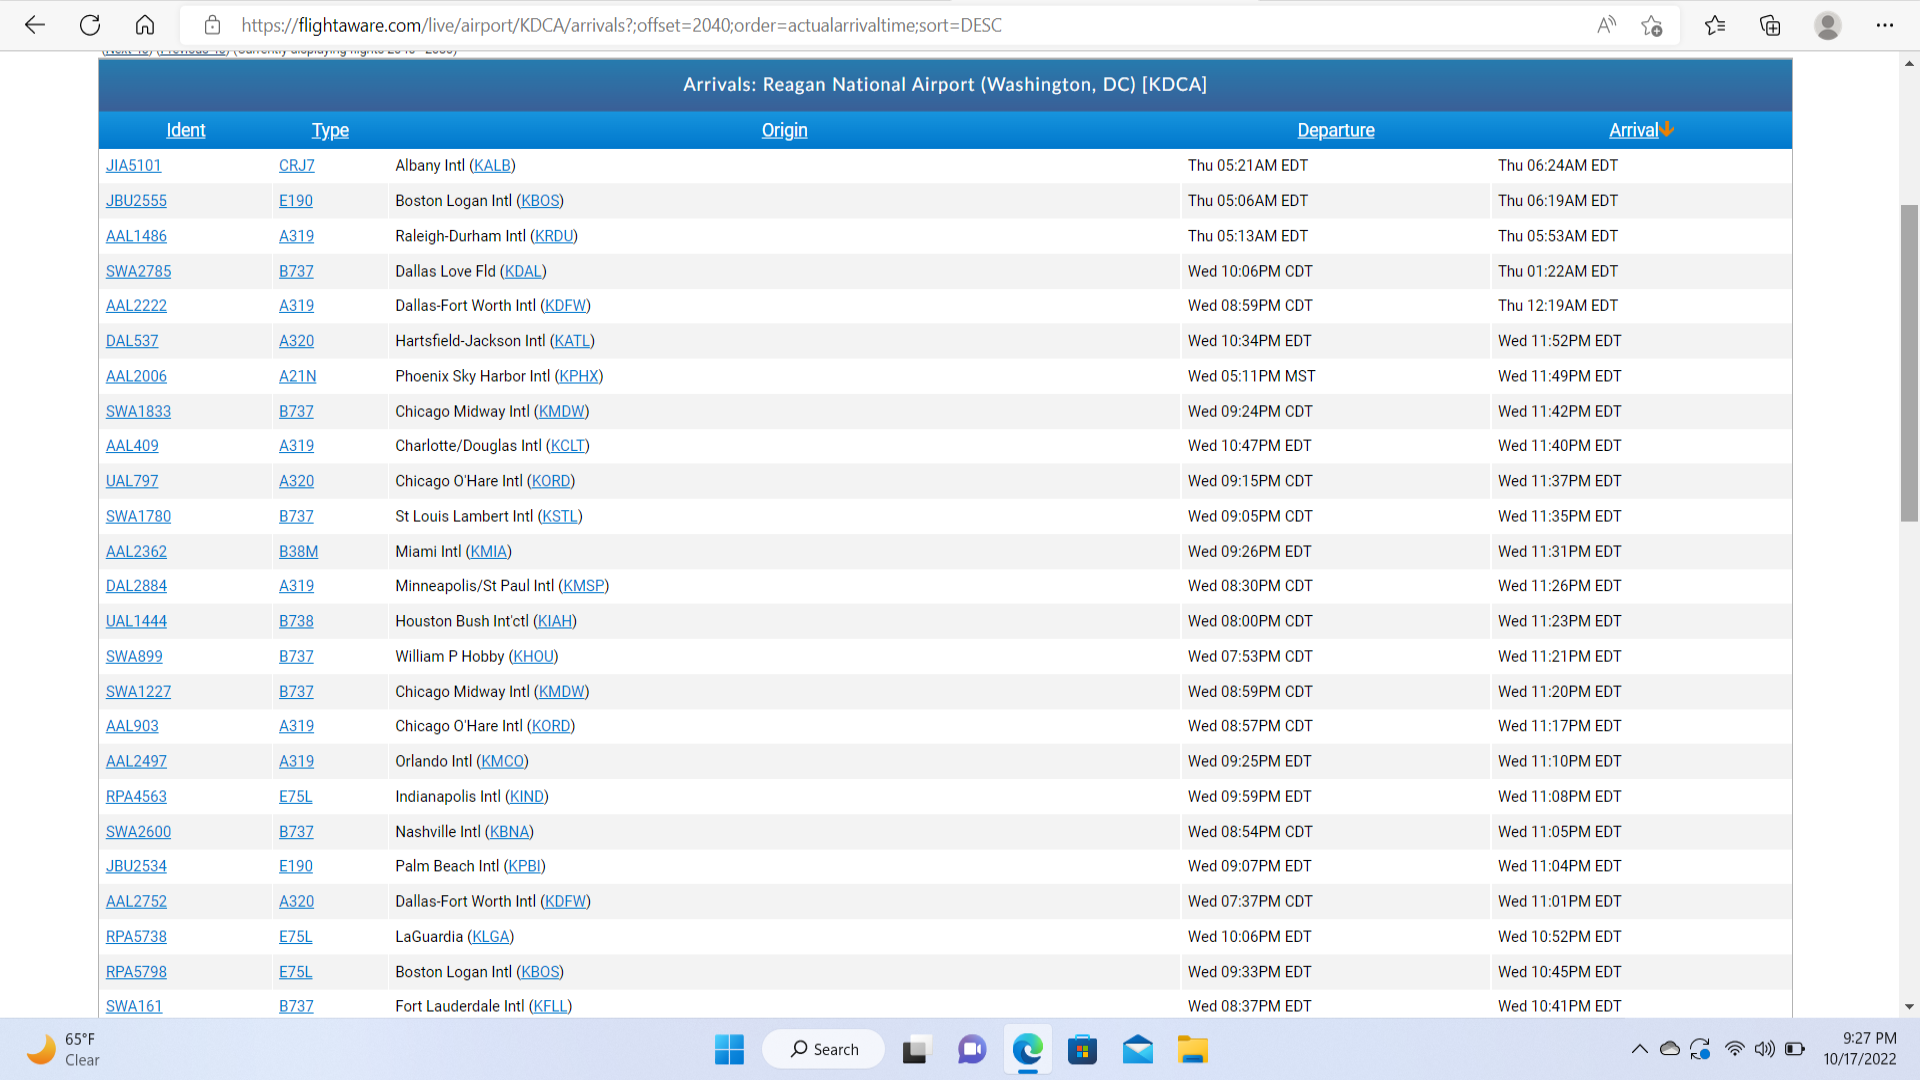Sort table by Type column

coord(330,130)
